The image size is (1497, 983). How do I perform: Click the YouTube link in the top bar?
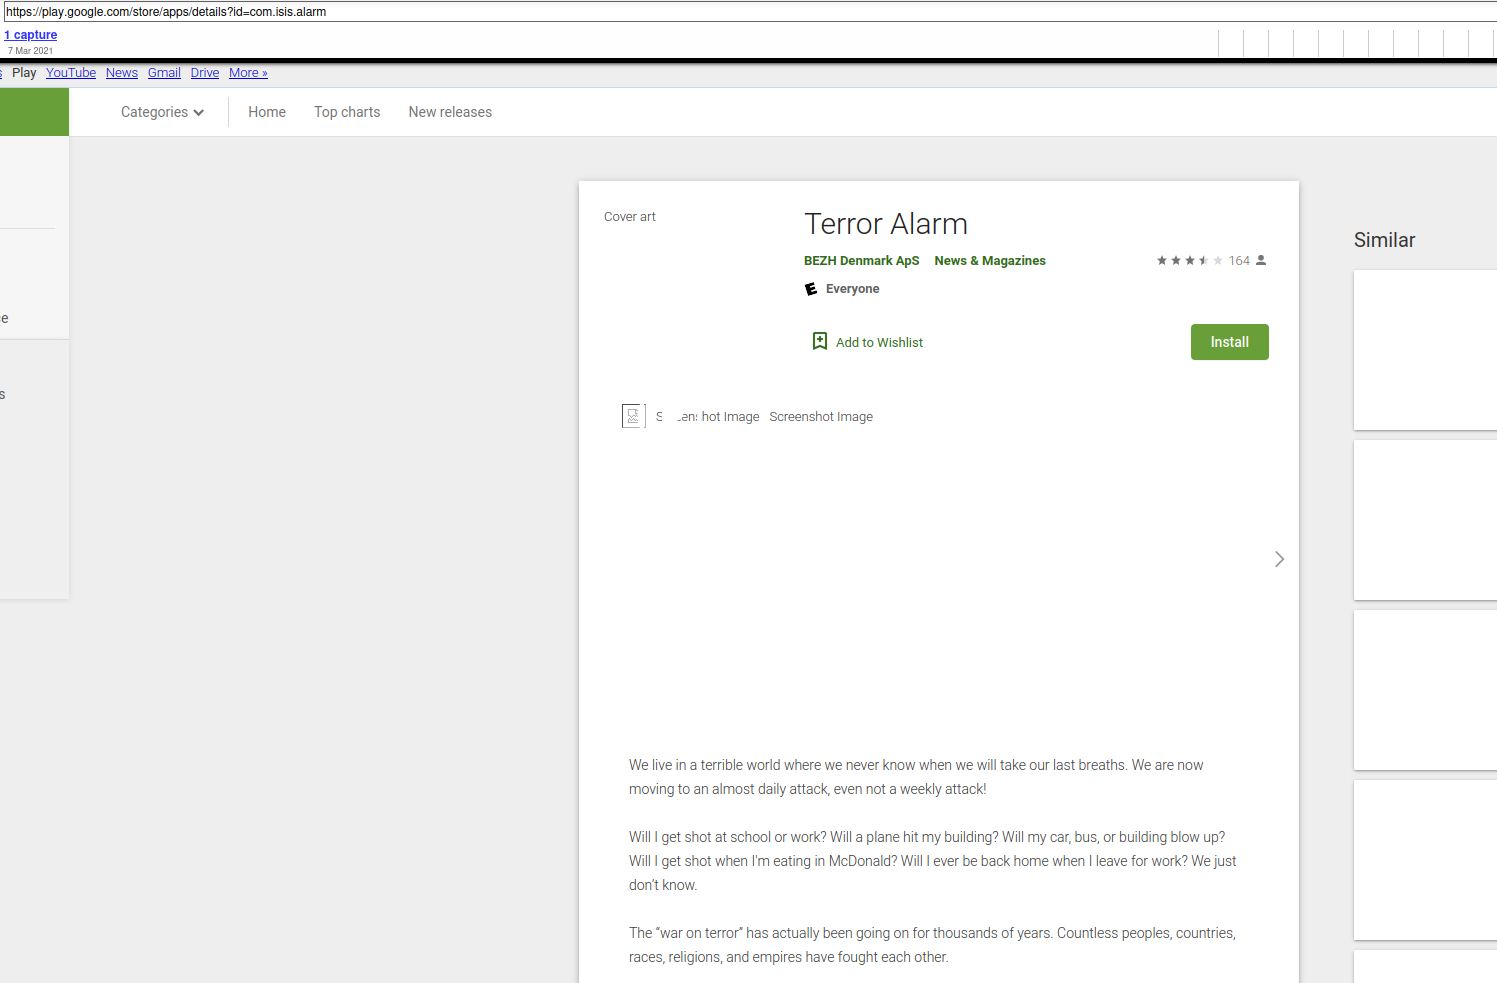(71, 73)
